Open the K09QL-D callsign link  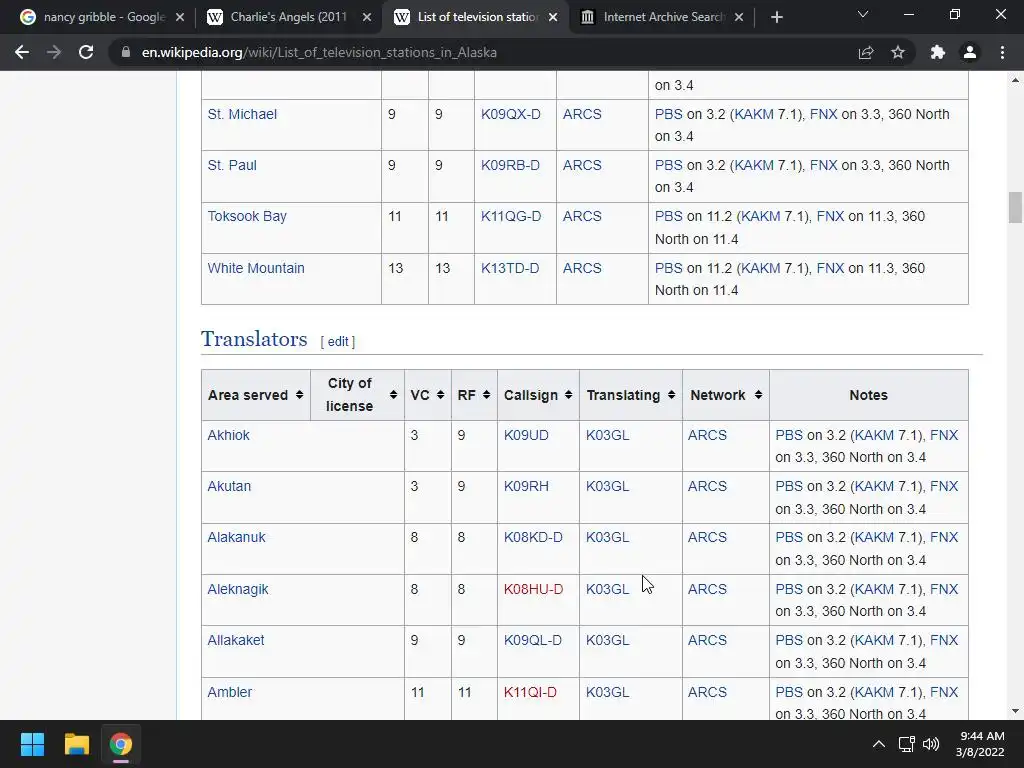(x=533, y=640)
